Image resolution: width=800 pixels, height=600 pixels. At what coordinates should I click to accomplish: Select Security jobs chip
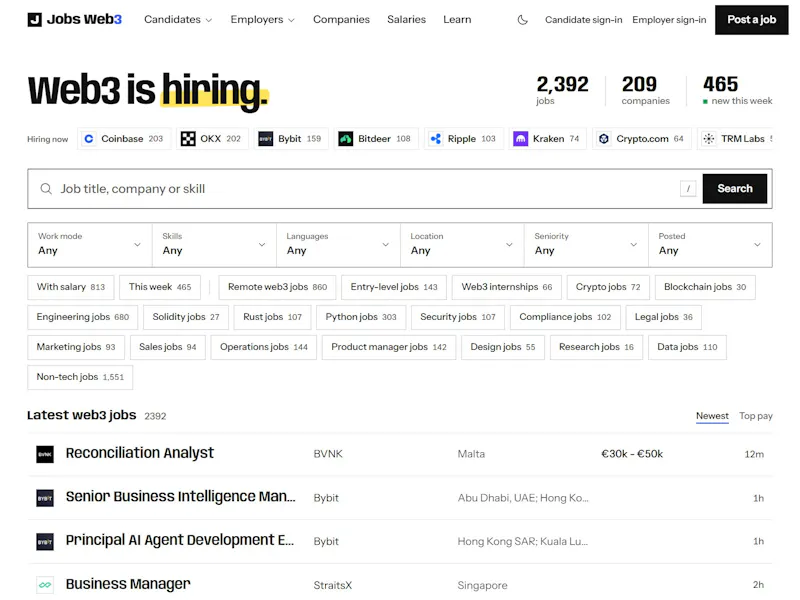(458, 317)
